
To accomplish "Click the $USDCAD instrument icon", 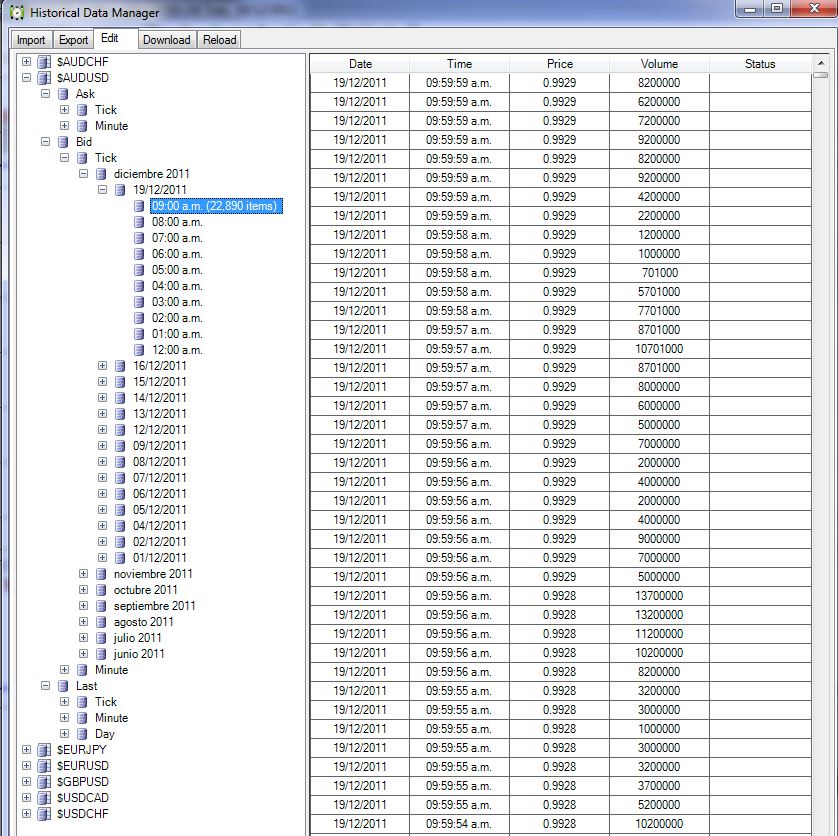I will pos(44,798).
